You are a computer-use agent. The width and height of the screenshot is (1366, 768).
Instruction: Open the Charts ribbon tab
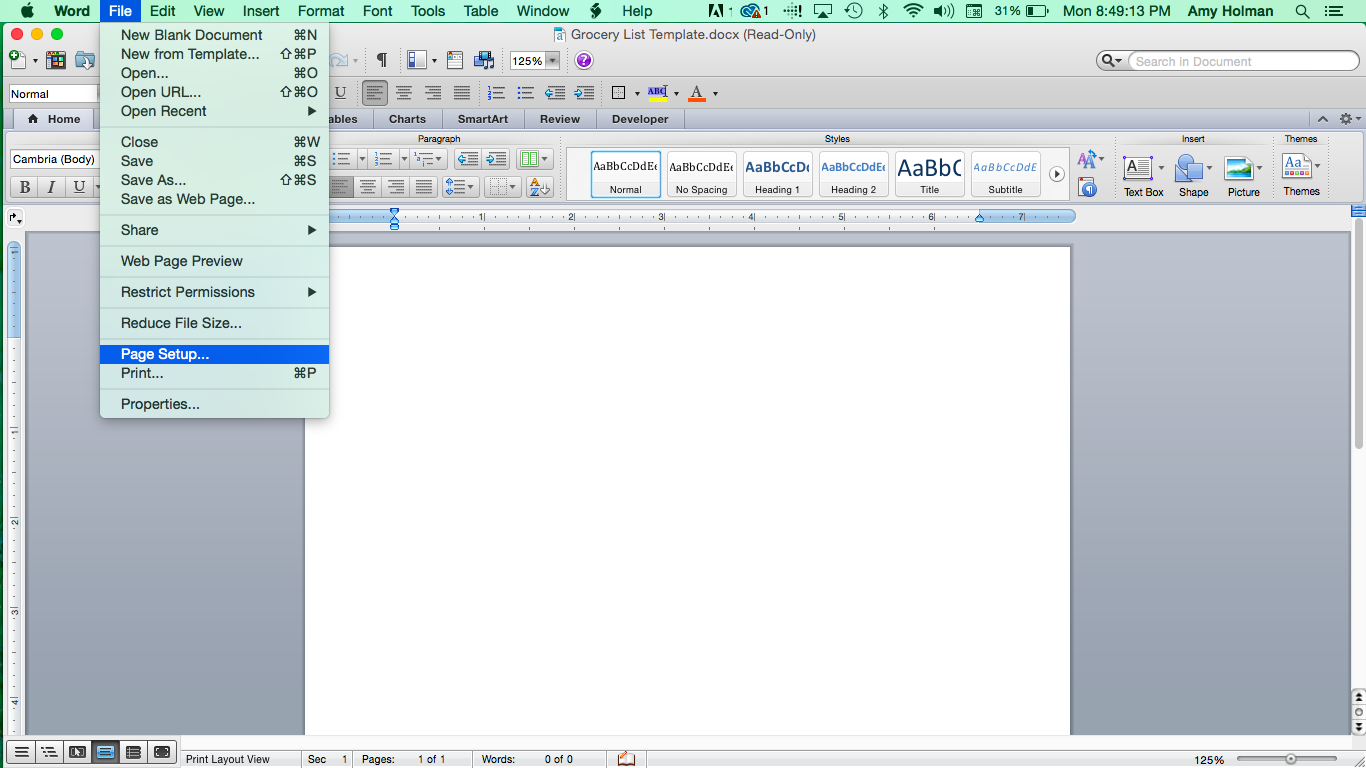click(x=407, y=119)
